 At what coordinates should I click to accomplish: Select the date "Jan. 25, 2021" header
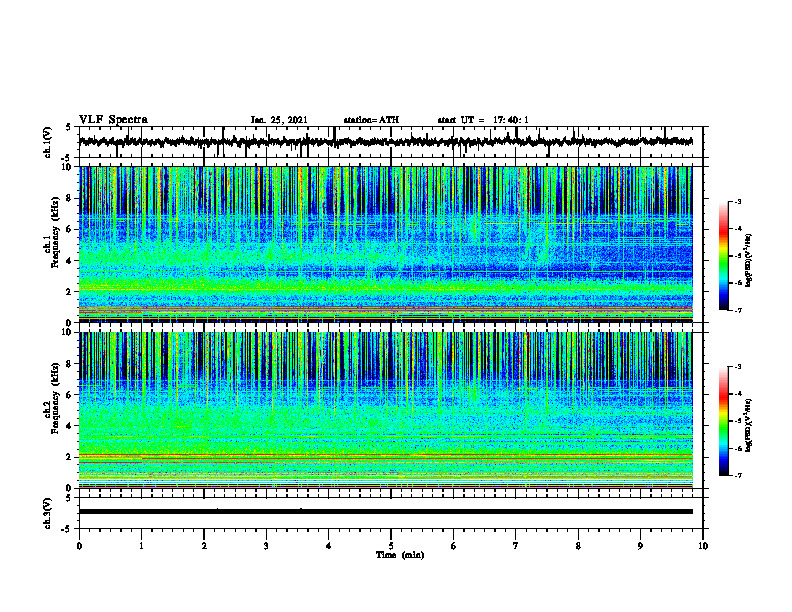(x=279, y=120)
